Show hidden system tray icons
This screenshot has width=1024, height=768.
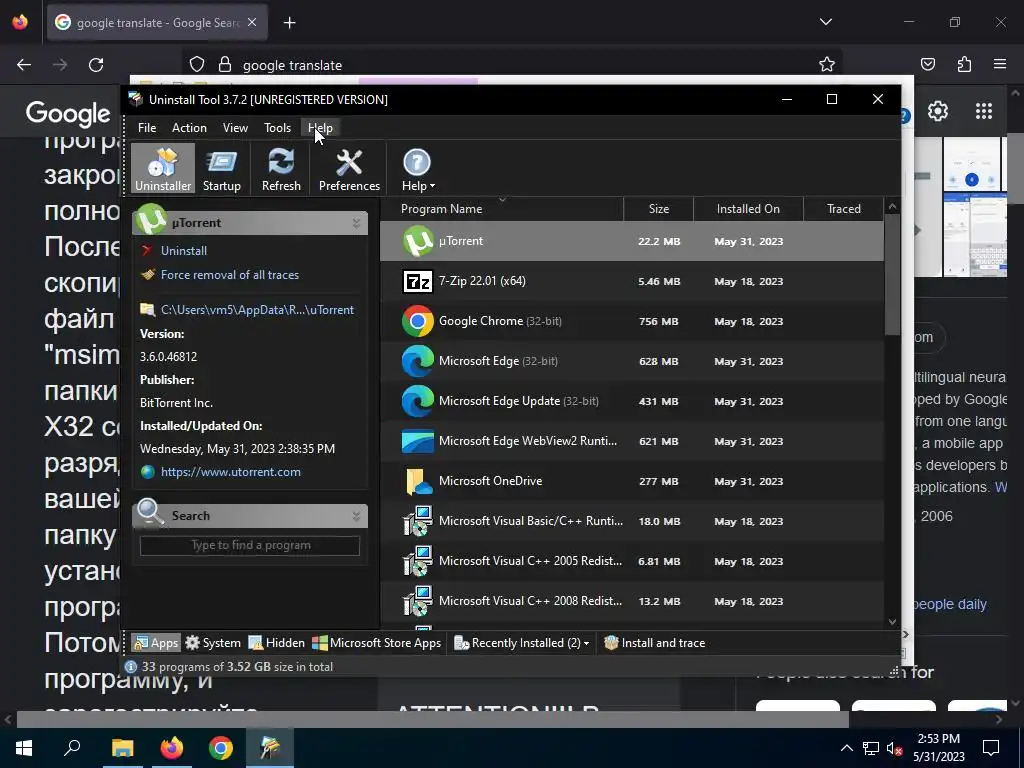pos(846,748)
